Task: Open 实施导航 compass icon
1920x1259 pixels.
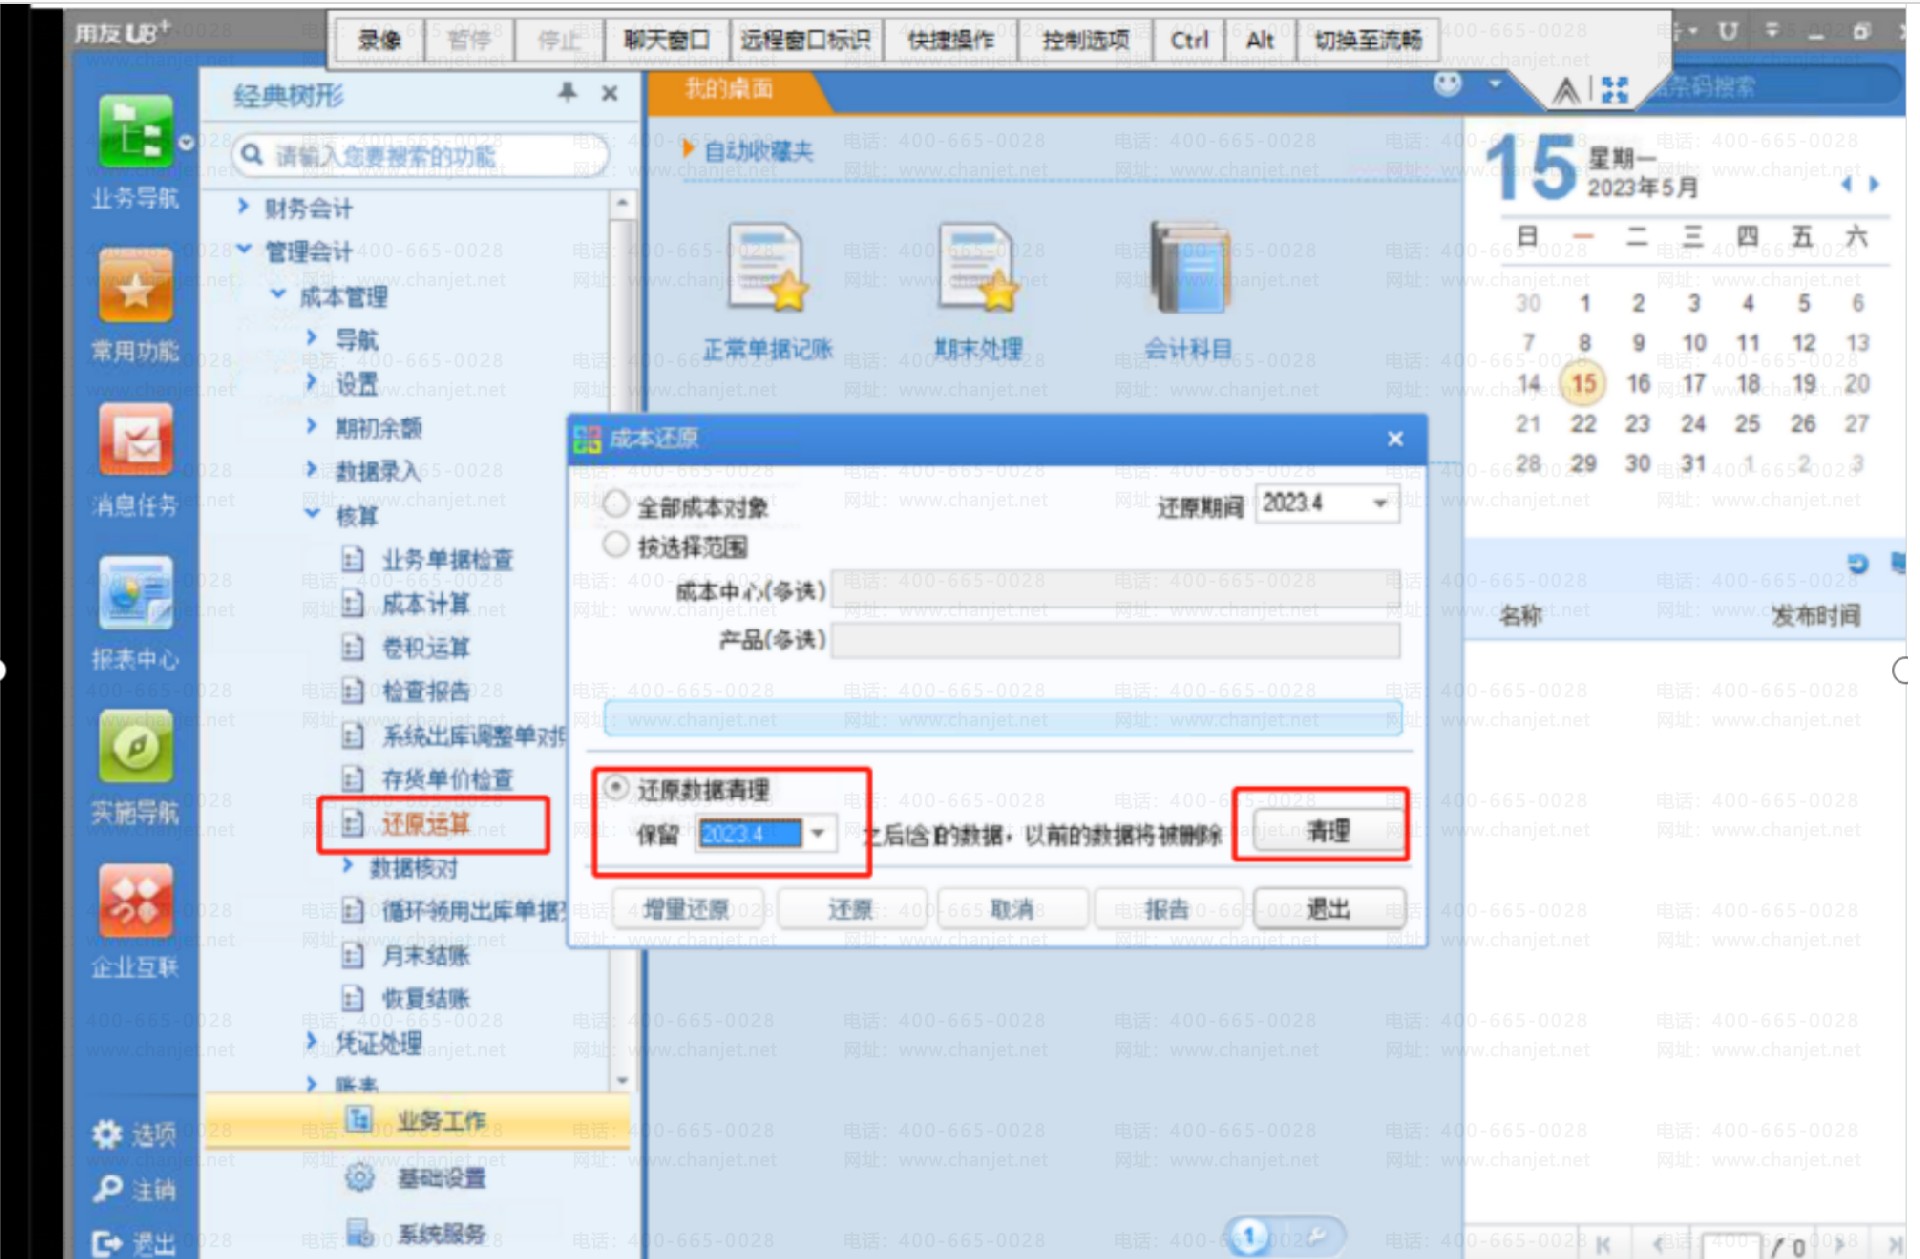Action: 135,747
